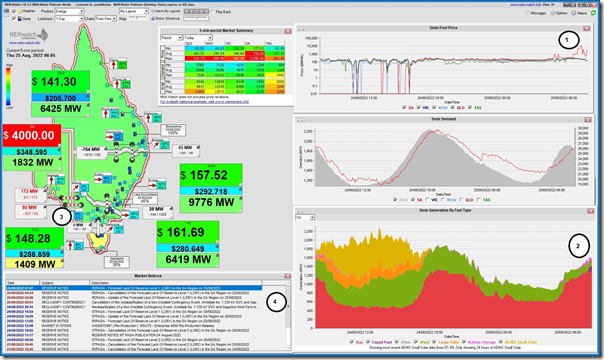604x360 pixels.
Task: Click the playback control strip
Action: (196, 12)
